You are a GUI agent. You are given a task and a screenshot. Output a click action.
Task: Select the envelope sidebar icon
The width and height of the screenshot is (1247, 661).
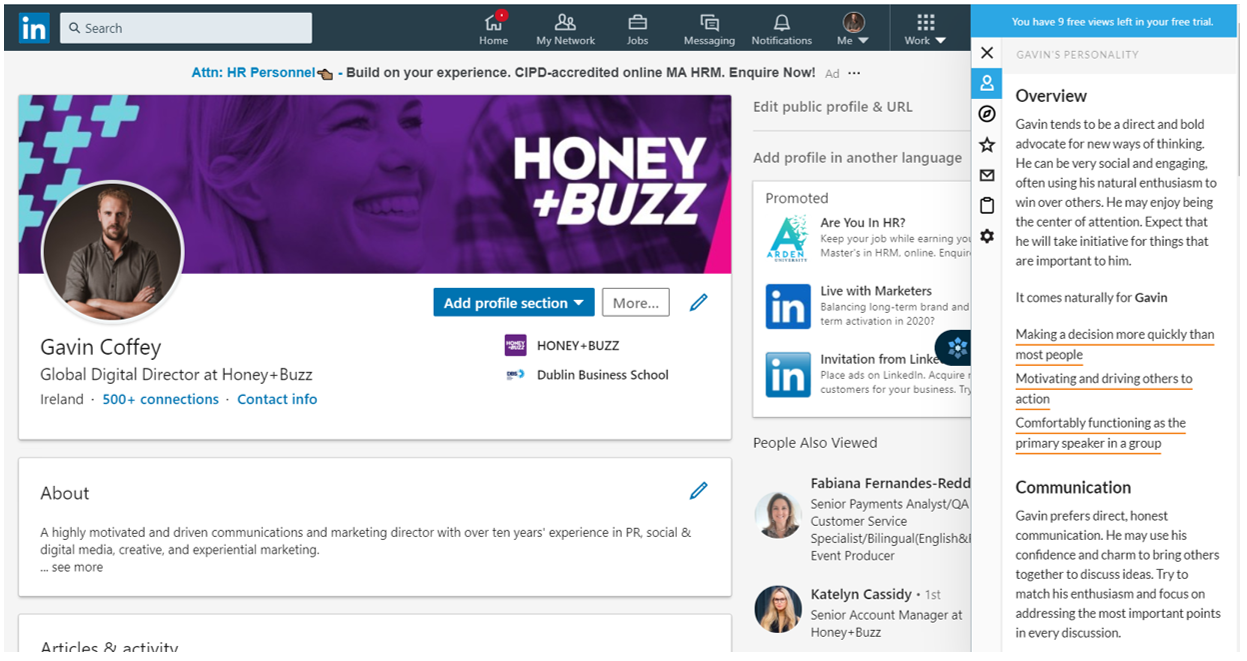click(x=987, y=175)
